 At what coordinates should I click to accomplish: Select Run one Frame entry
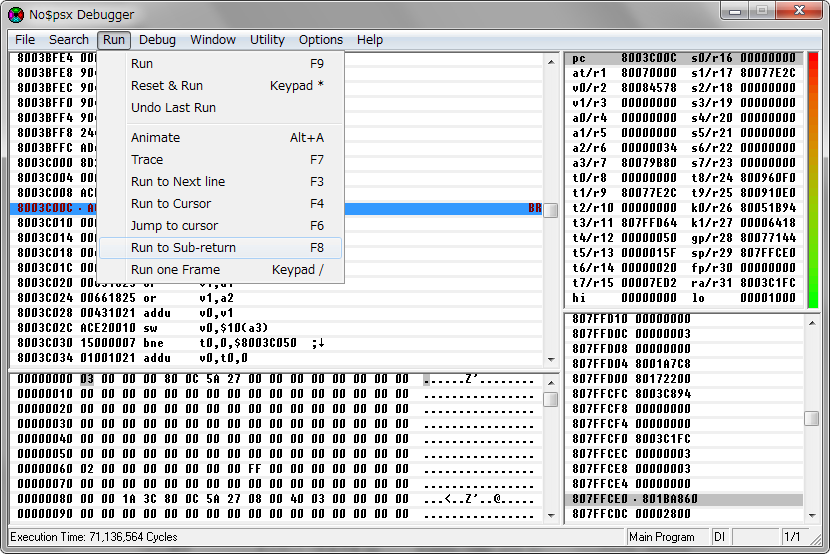tap(221, 269)
